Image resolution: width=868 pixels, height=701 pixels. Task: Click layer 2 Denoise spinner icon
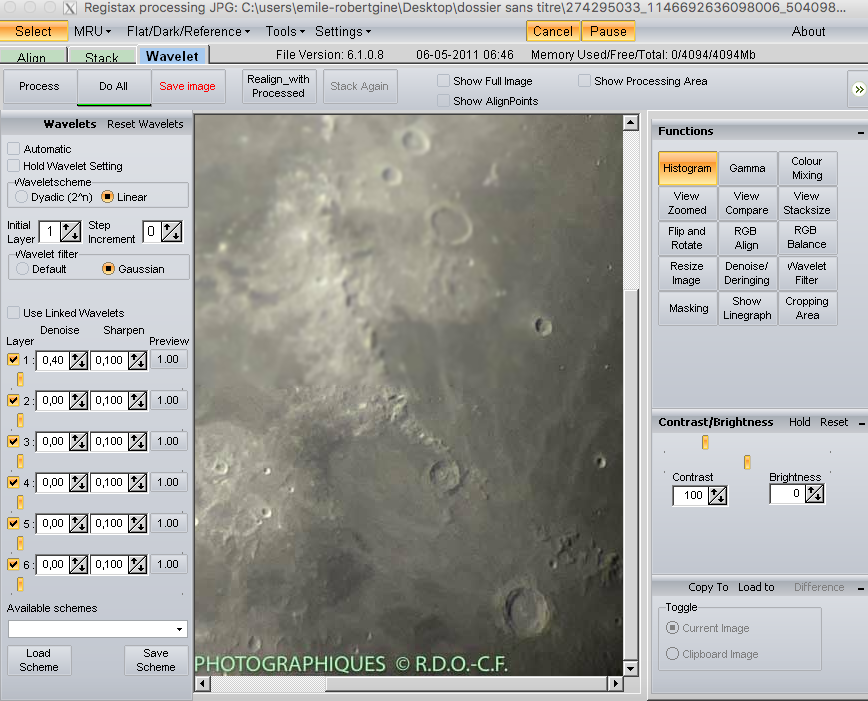(79, 400)
